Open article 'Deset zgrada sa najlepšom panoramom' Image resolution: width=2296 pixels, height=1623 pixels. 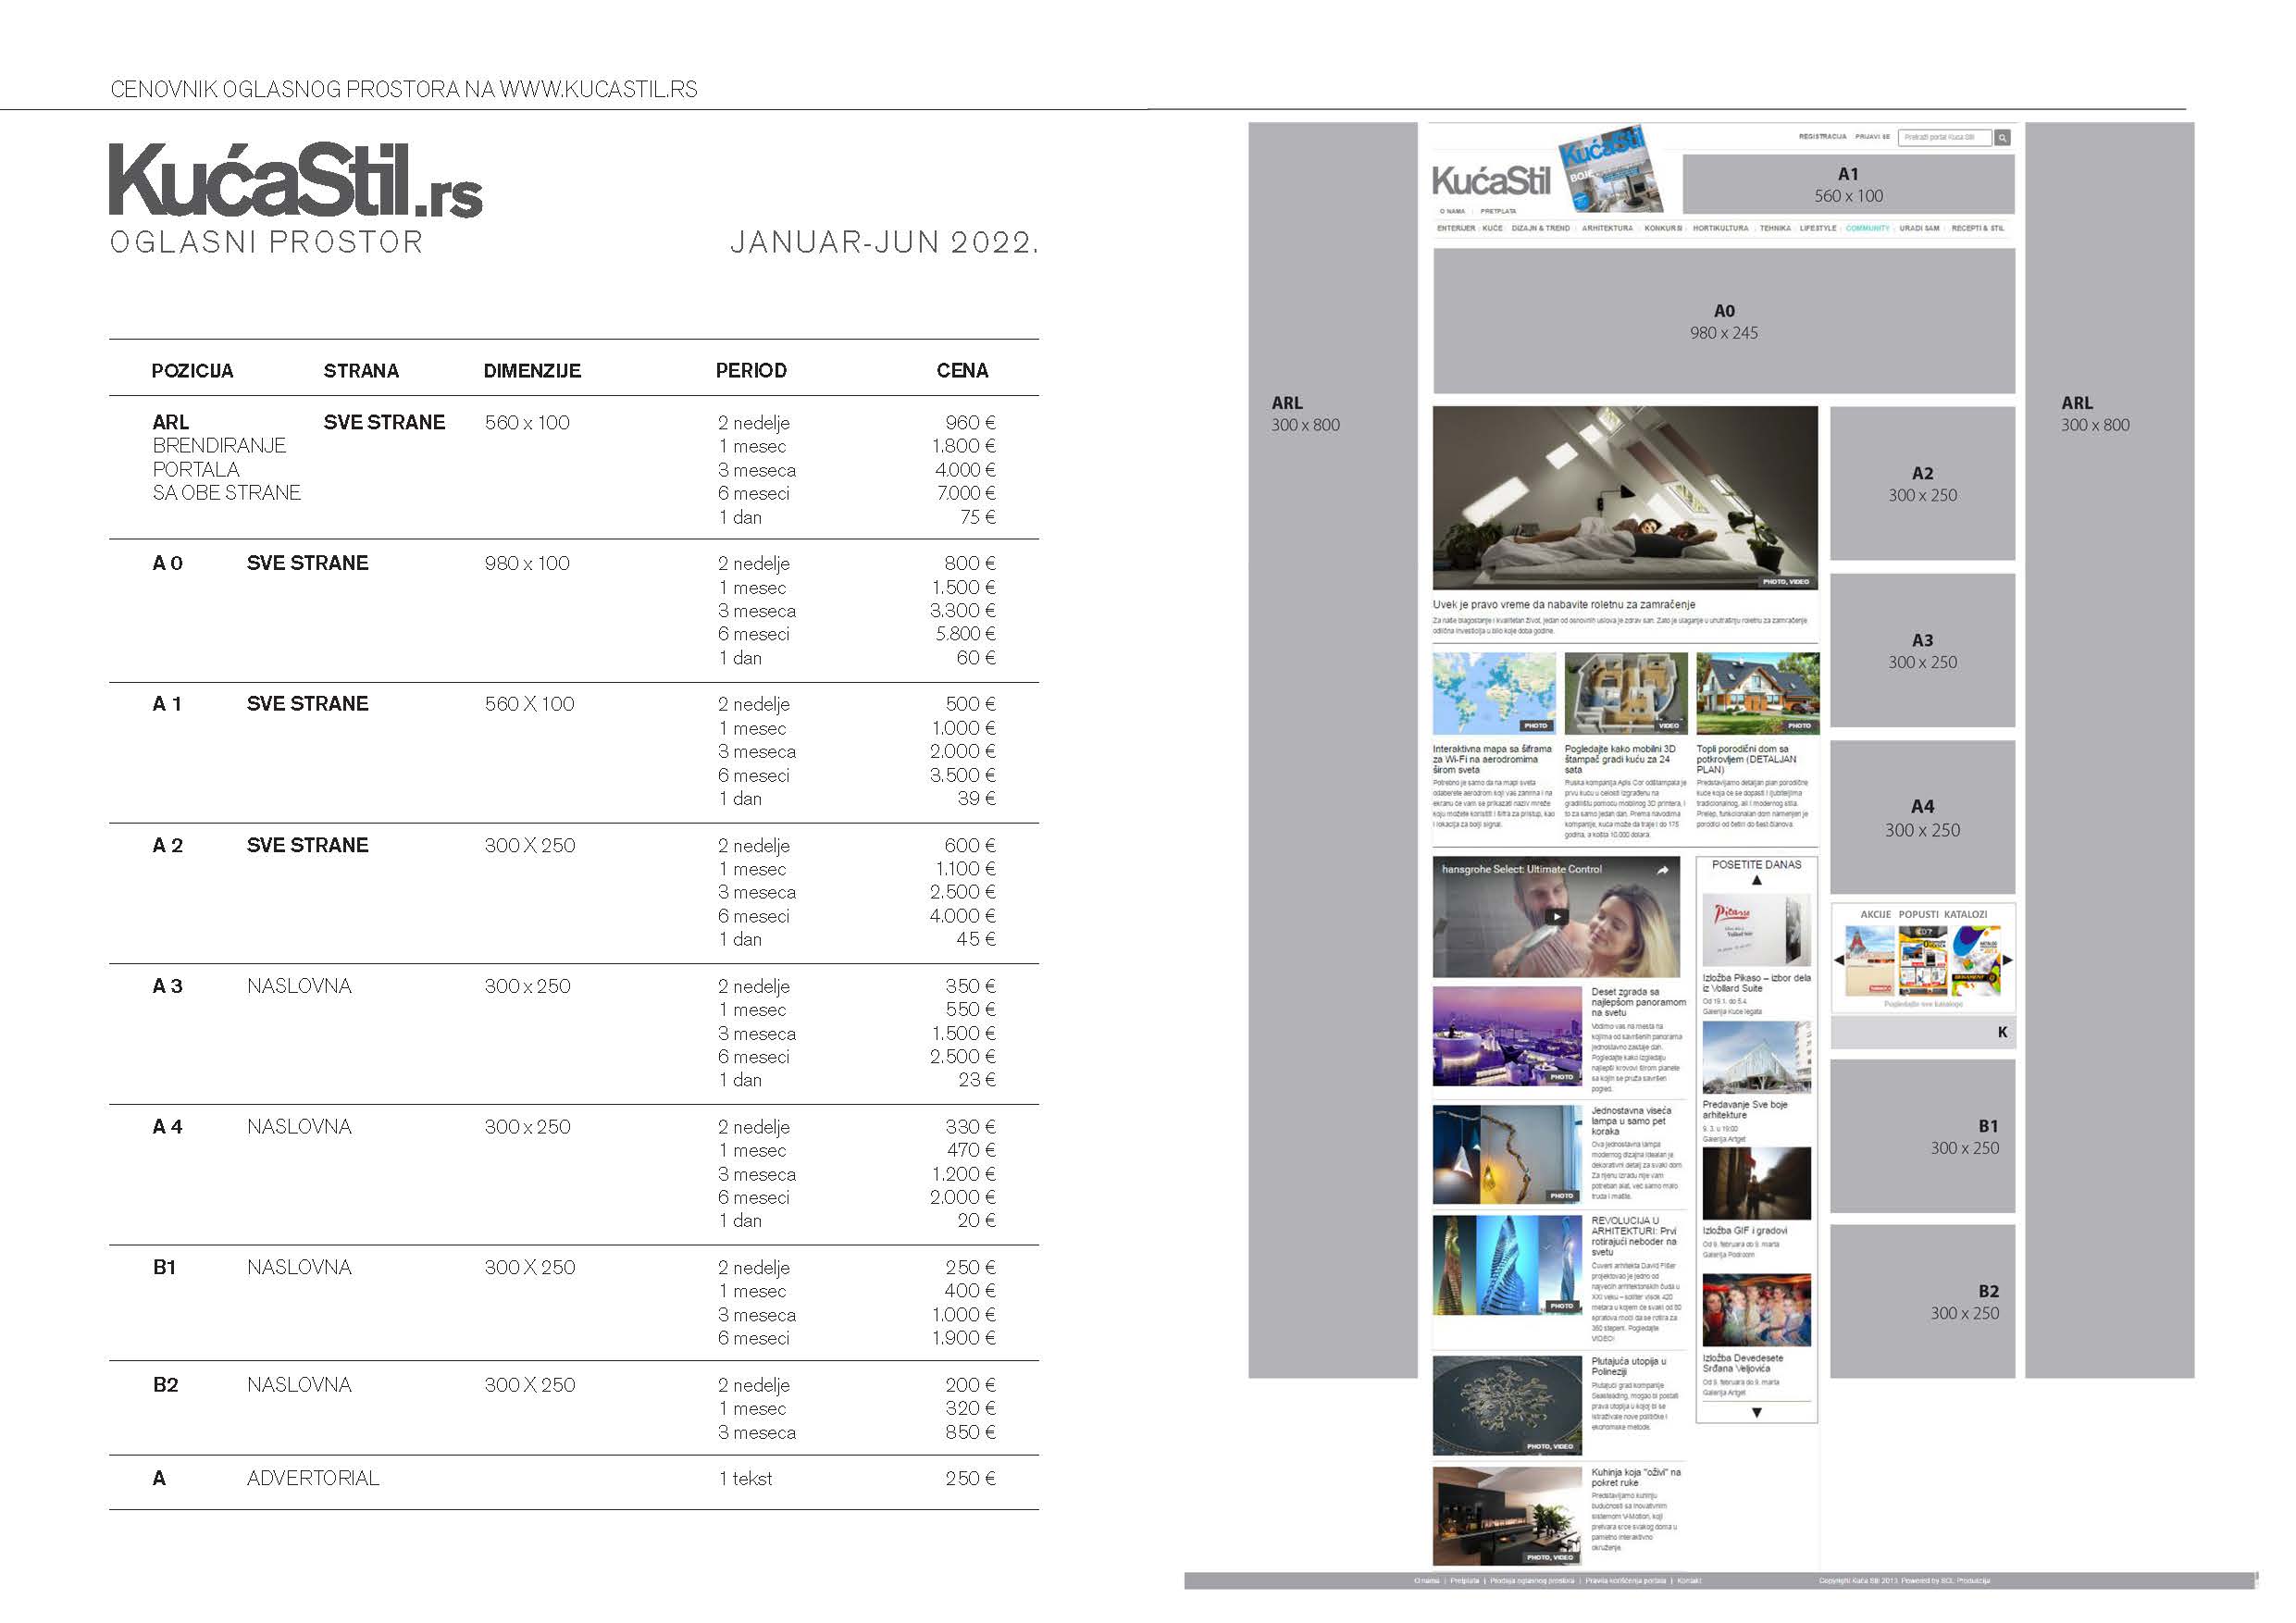(x=1638, y=1002)
